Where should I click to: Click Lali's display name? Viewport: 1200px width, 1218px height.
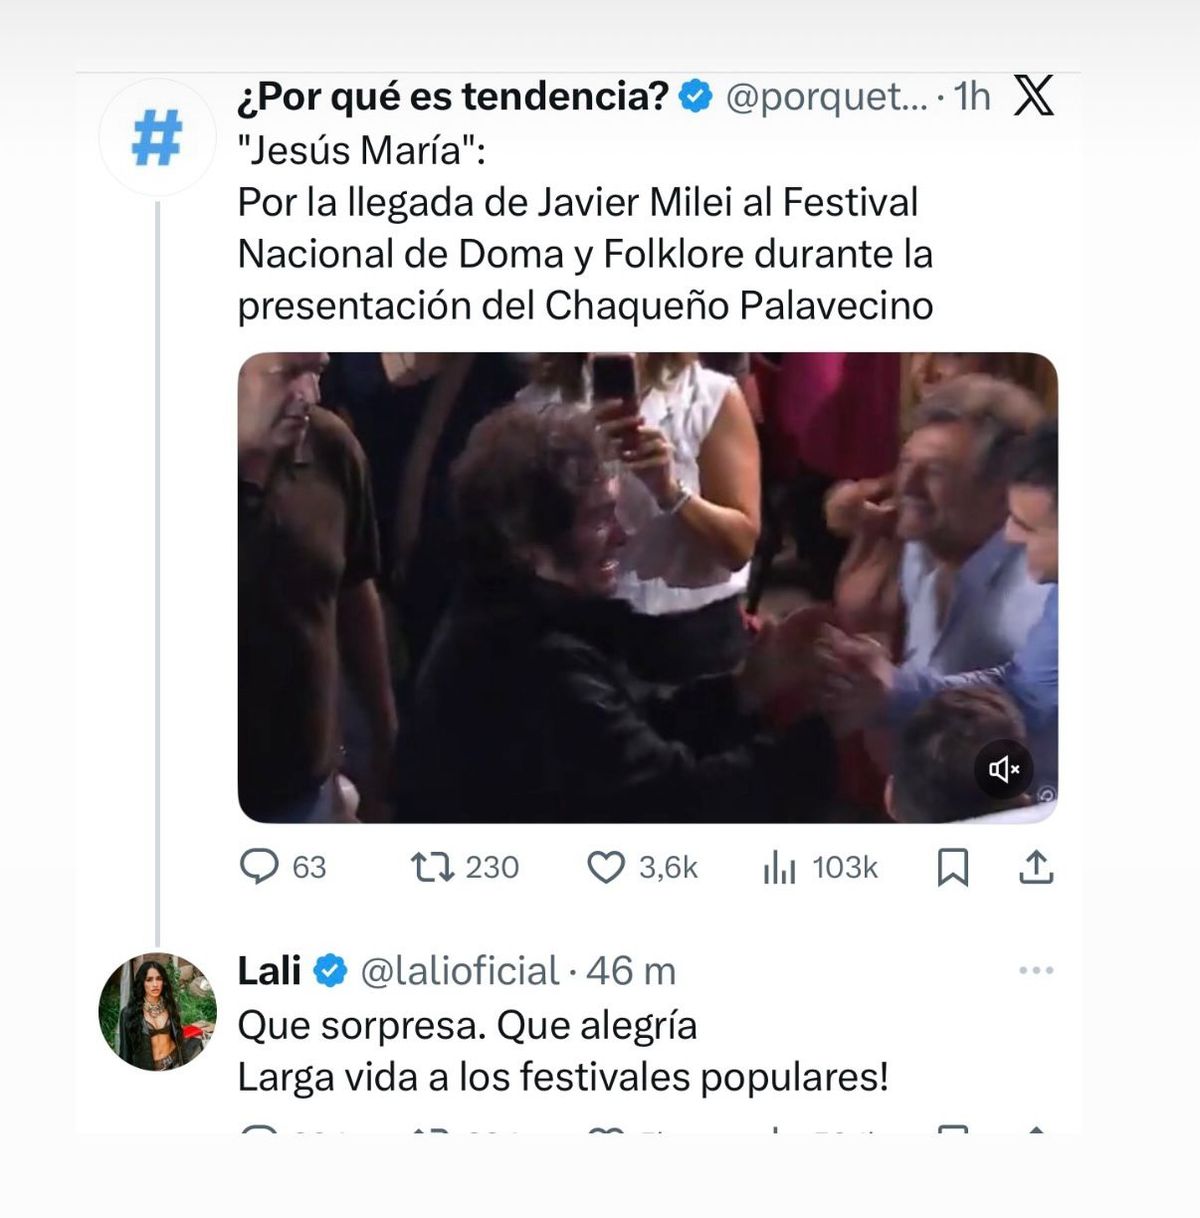(269, 971)
